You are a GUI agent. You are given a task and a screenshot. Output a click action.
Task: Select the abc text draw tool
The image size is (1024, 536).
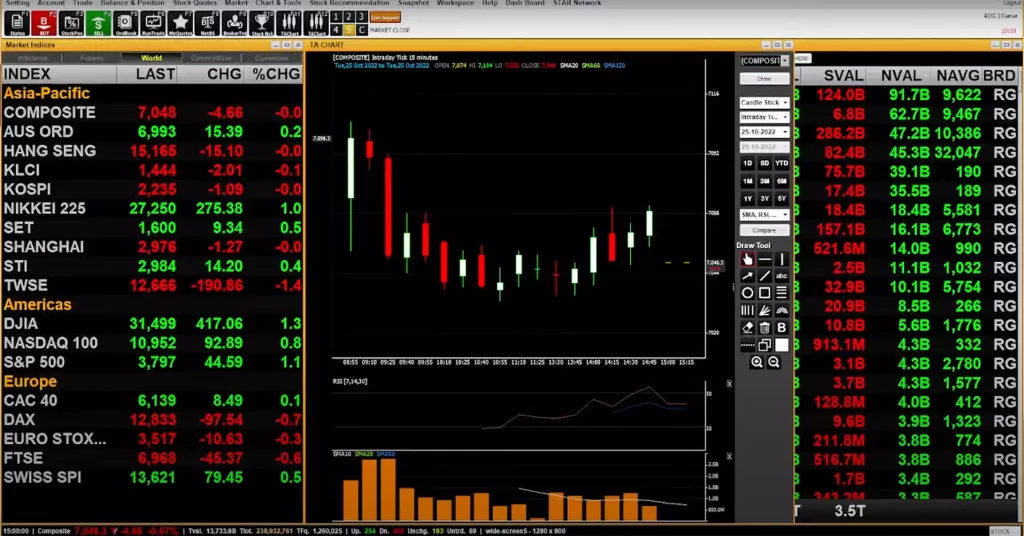782,276
